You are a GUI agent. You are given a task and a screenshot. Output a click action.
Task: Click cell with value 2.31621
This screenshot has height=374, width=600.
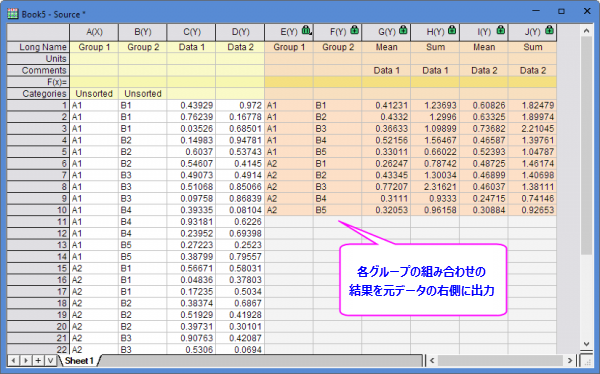pos(435,186)
